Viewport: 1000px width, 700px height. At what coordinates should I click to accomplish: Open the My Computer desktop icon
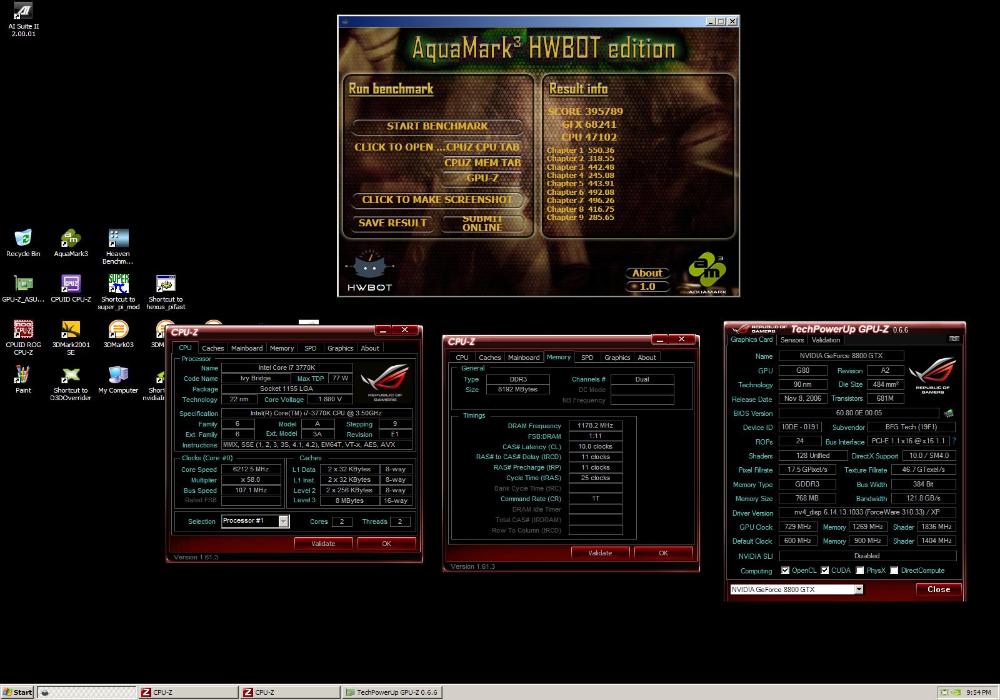pos(118,379)
